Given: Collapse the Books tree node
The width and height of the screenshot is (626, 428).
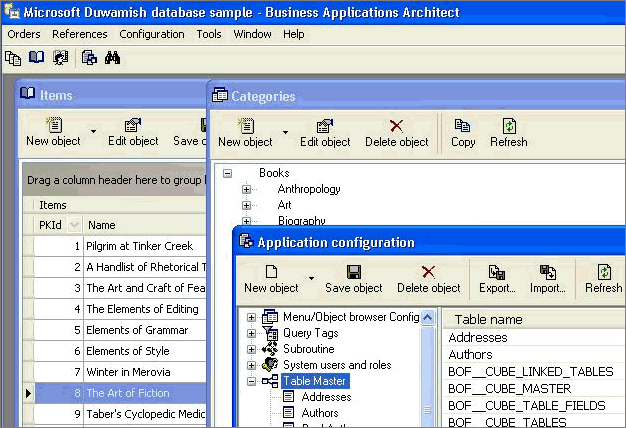Looking at the screenshot, I should pyautogui.click(x=228, y=173).
